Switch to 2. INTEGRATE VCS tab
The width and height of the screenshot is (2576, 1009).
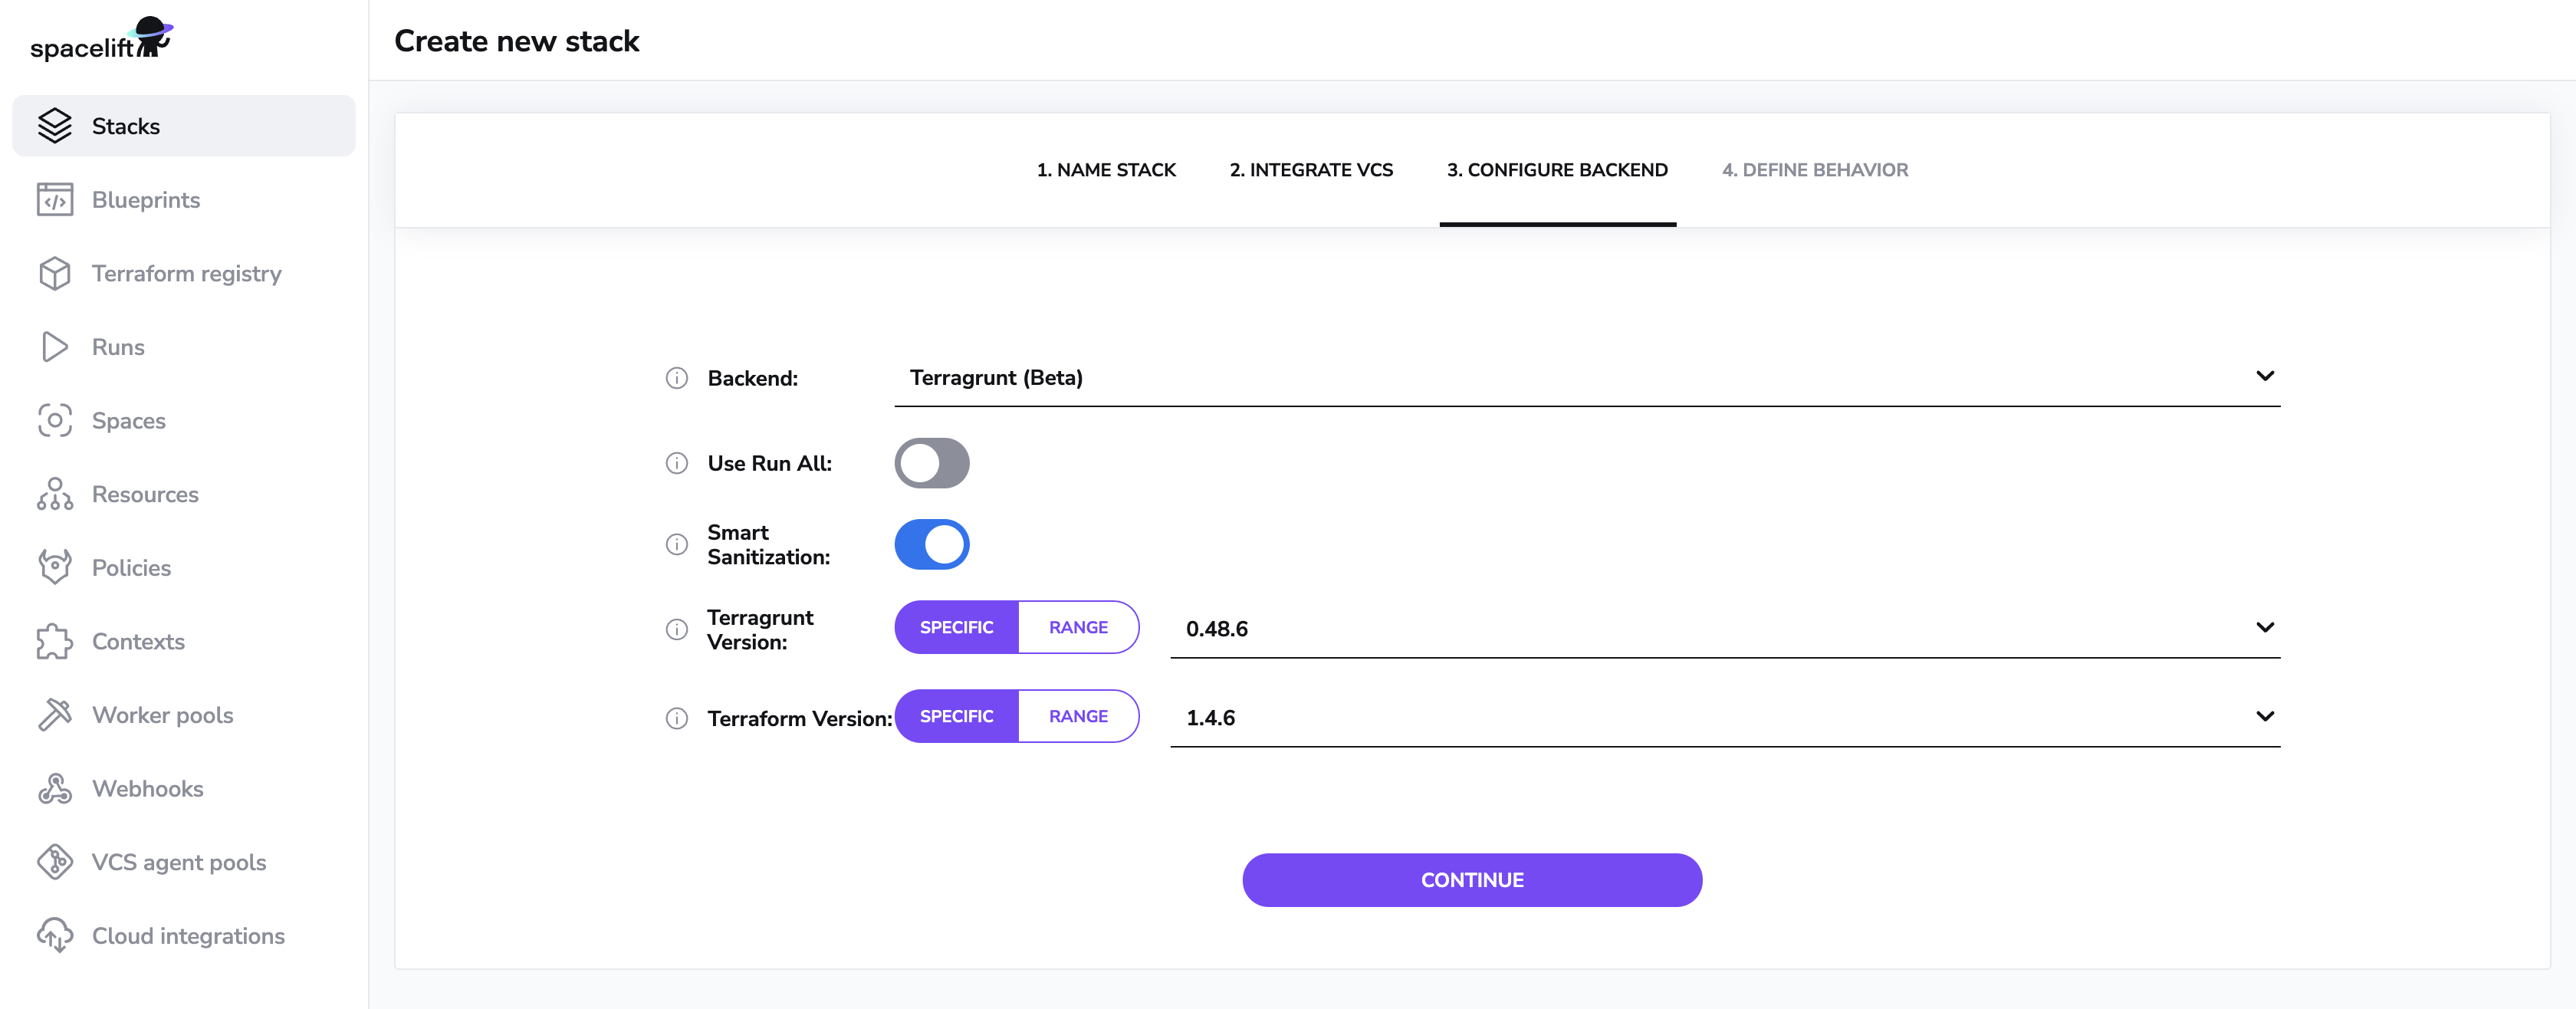pyautogui.click(x=1310, y=170)
